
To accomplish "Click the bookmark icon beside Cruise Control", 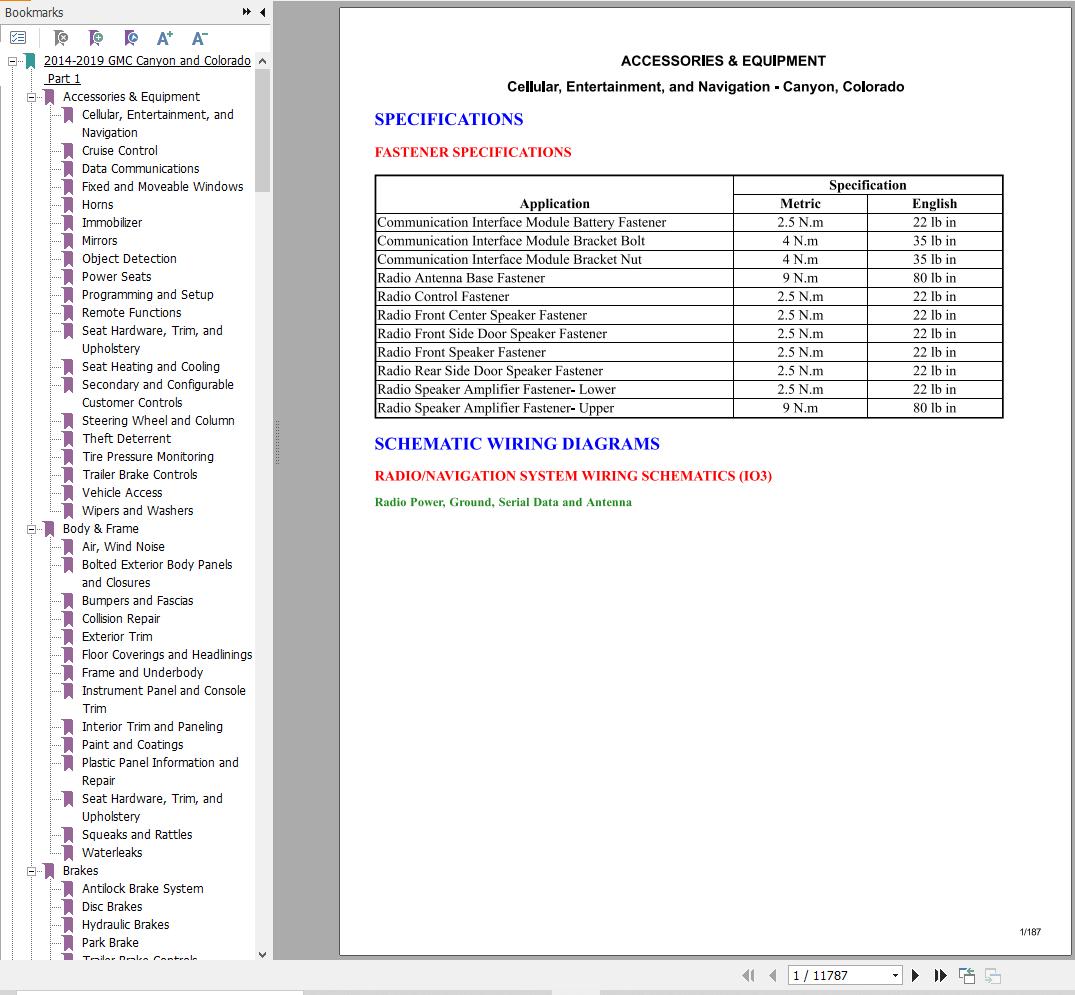I will click(69, 151).
